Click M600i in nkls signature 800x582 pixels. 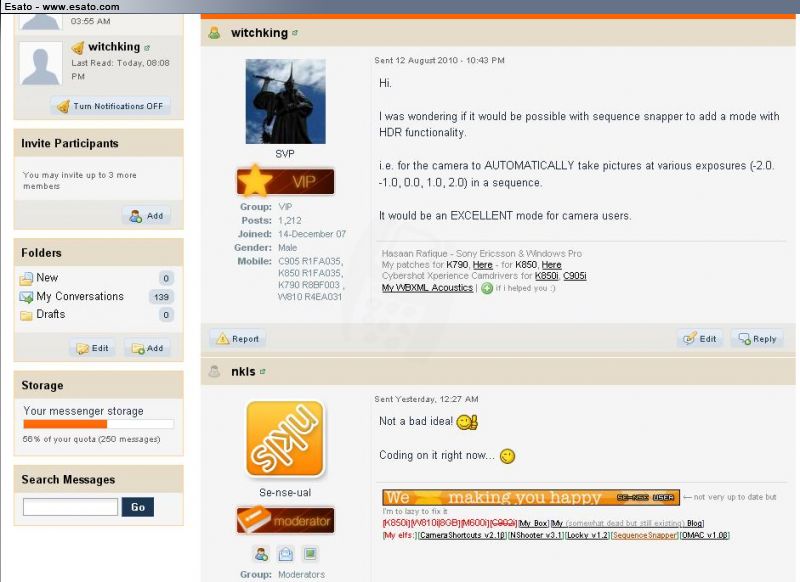(x=474, y=523)
